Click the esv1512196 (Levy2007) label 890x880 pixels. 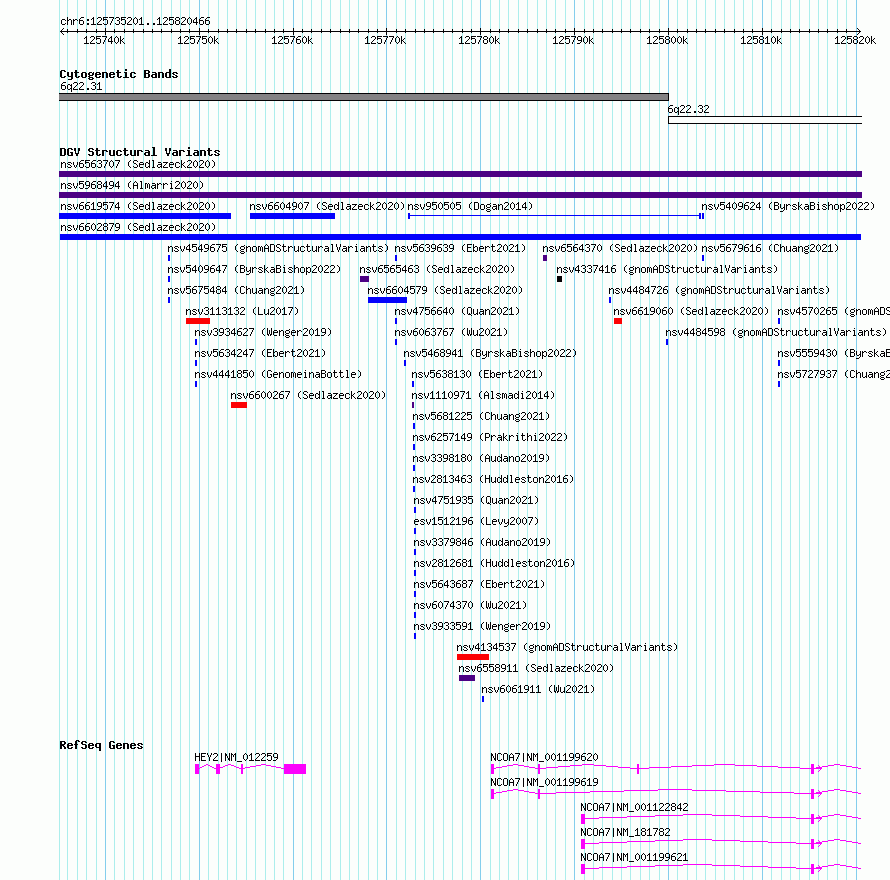476,521
